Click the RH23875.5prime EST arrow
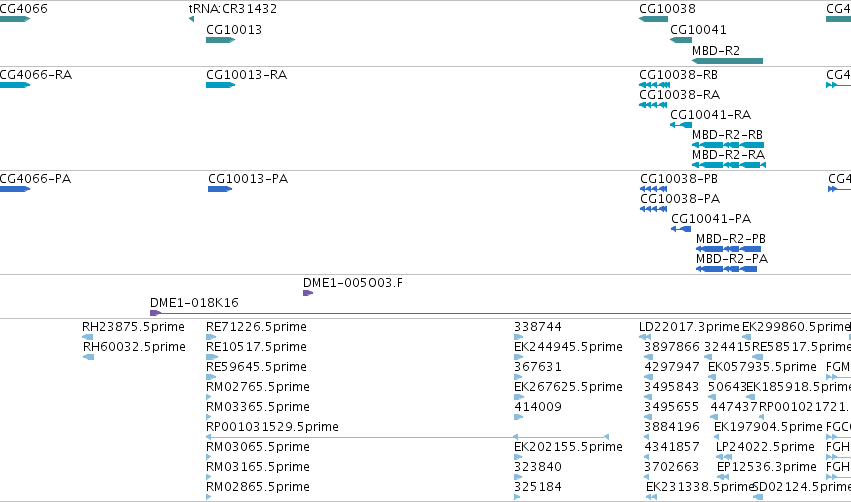This screenshot has width=851, height=502. pyautogui.click(x=87, y=337)
